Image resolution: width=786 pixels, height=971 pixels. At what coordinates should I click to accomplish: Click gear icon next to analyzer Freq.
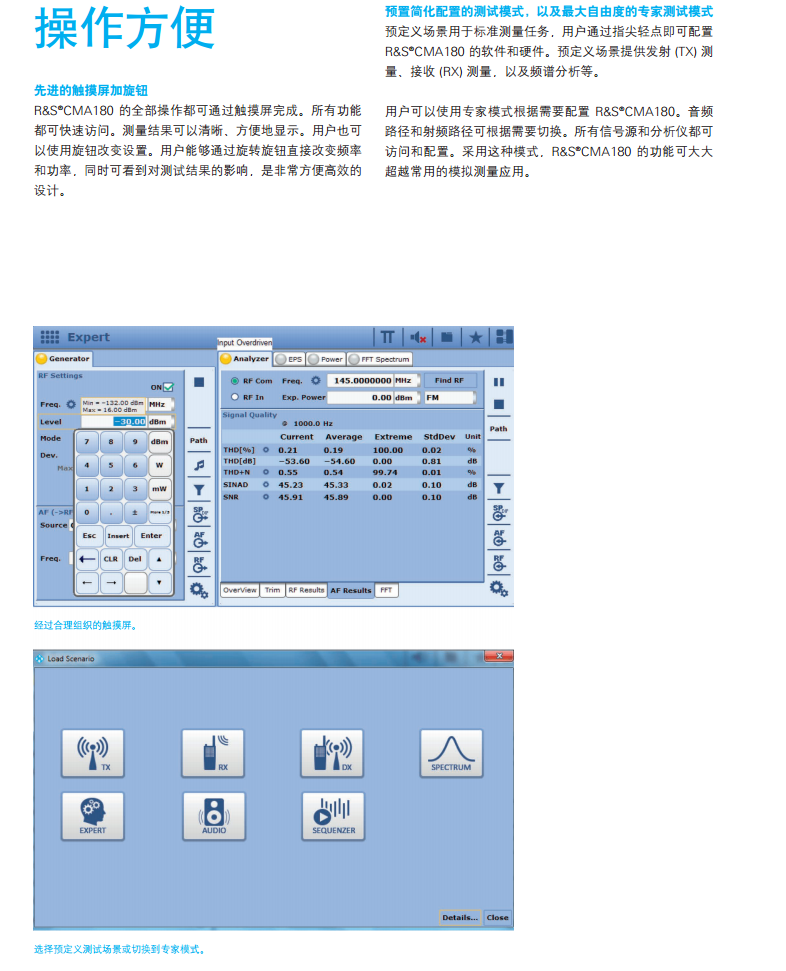pos(316,380)
